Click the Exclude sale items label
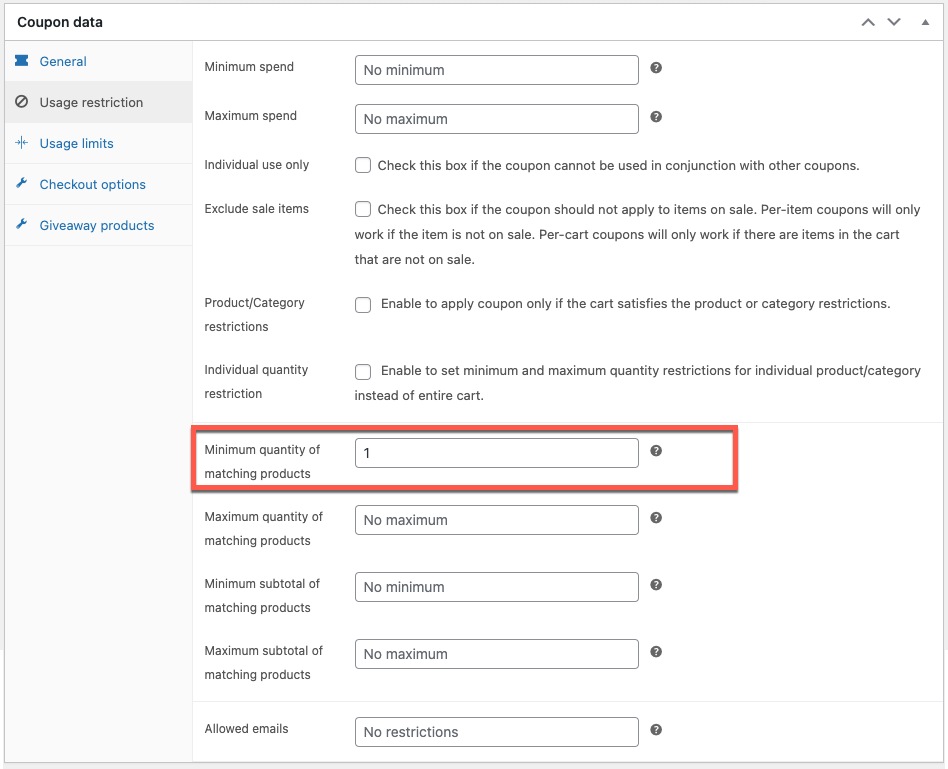 pyautogui.click(x=256, y=209)
